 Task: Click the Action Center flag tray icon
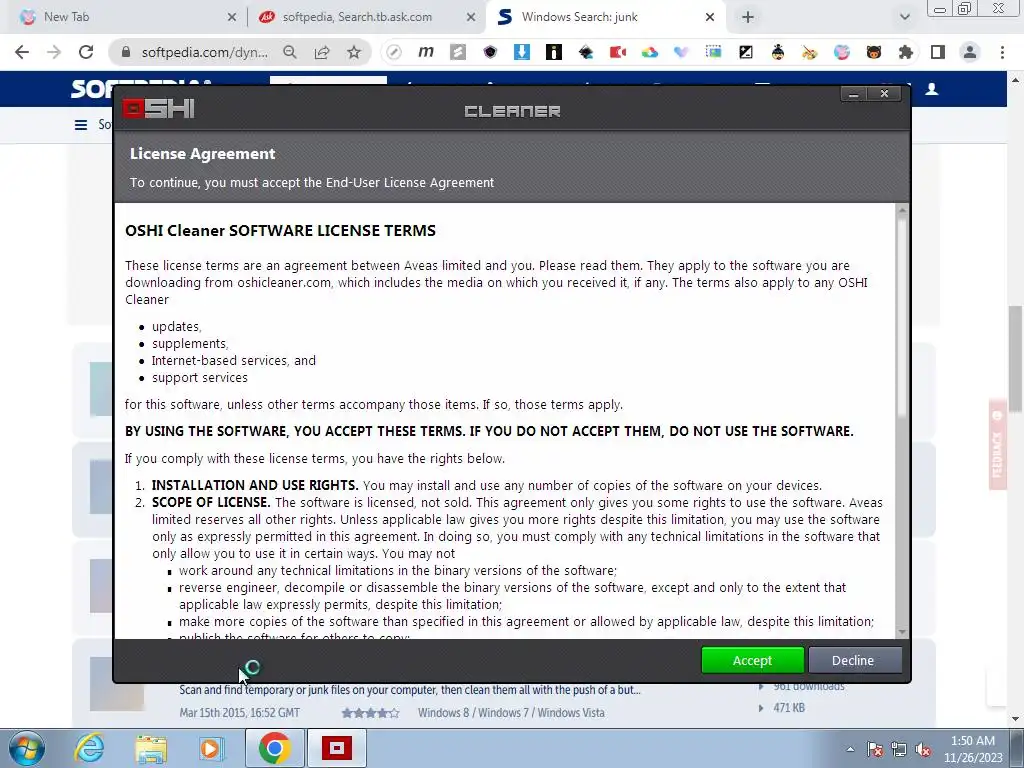pyautogui.click(x=875, y=749)
